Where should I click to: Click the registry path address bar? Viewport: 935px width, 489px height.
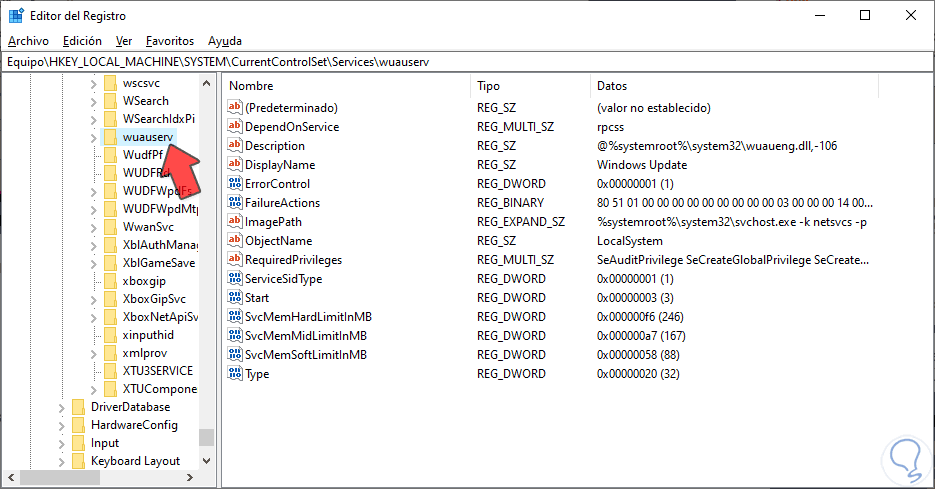point(467,62)
